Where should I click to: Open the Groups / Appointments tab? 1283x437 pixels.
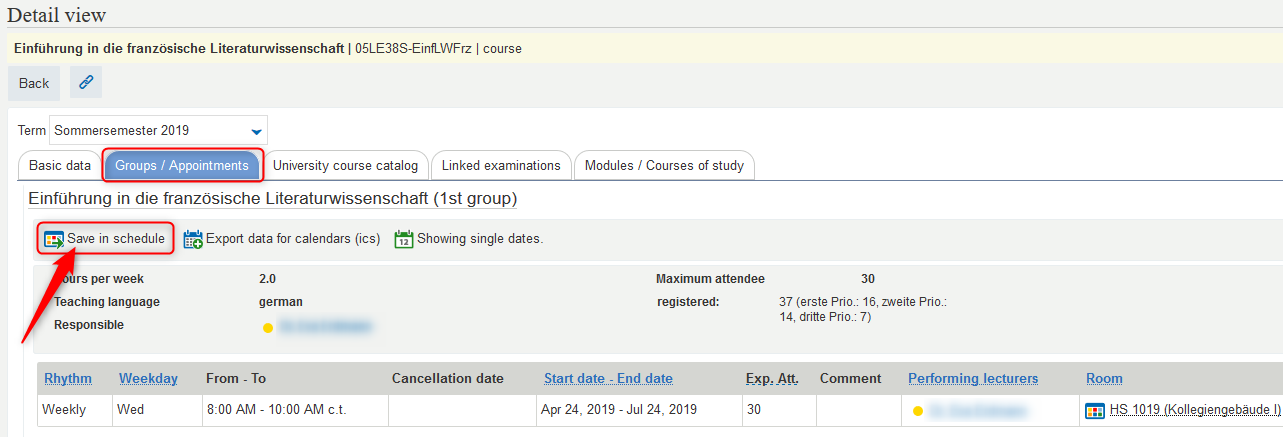coord(182,166)
